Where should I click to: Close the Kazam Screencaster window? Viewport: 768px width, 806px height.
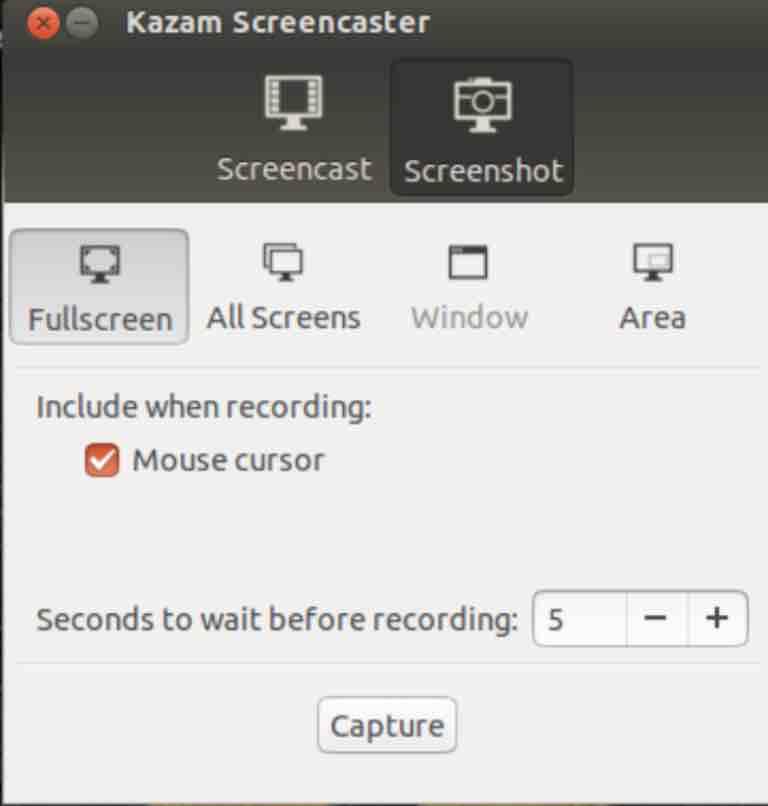[x=43, y=23]
